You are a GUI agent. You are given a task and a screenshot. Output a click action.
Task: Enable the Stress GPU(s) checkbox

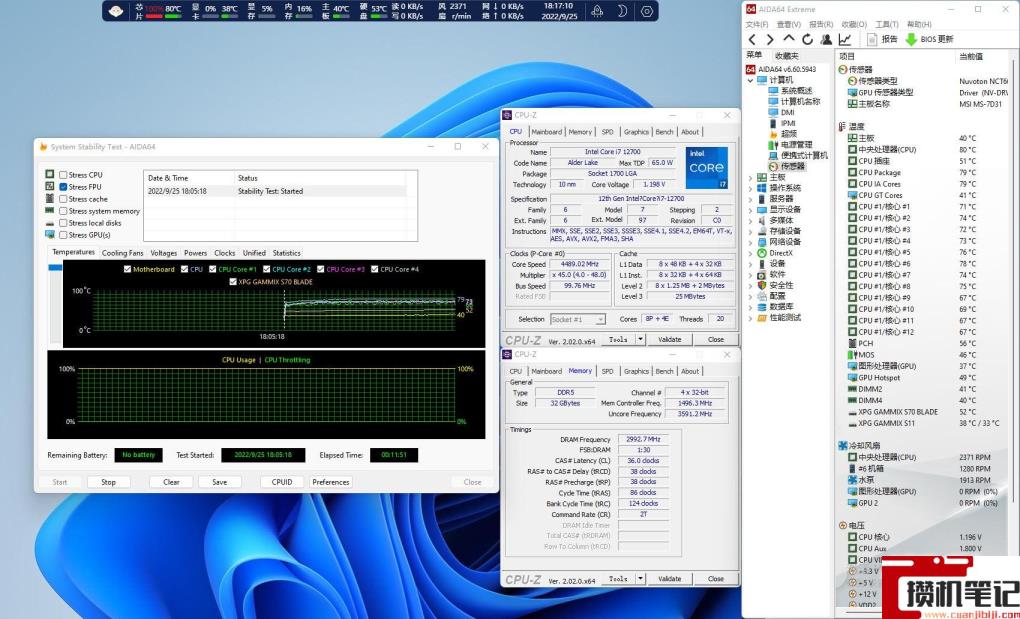click(63, 235)
